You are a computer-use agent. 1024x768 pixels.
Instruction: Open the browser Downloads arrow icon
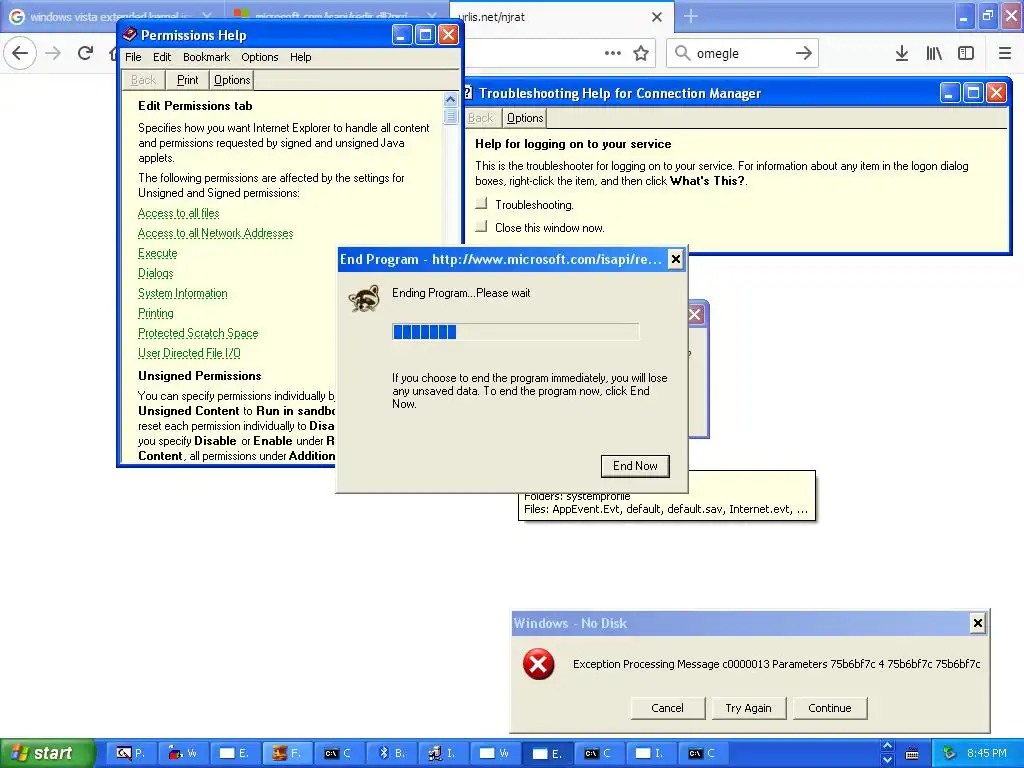click(902, 54)
